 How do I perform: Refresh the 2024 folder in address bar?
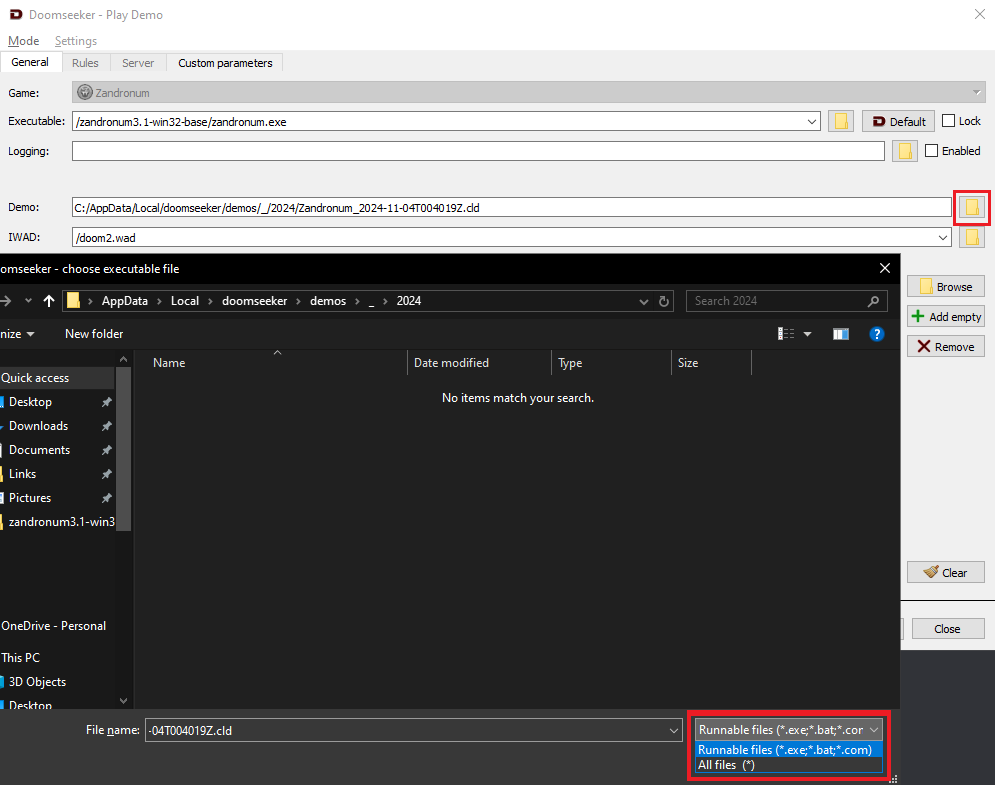[665, 301]
